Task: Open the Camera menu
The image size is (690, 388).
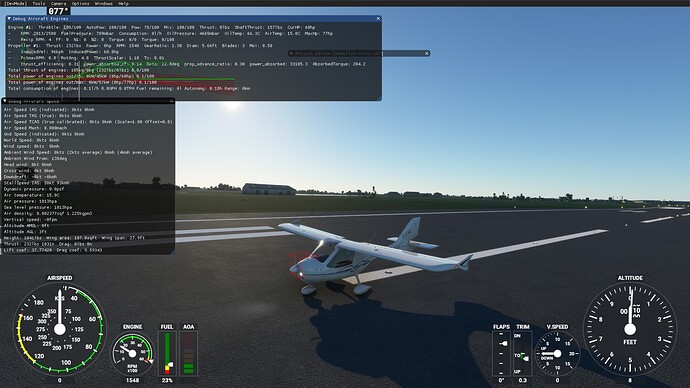Action: pos(59,3)
